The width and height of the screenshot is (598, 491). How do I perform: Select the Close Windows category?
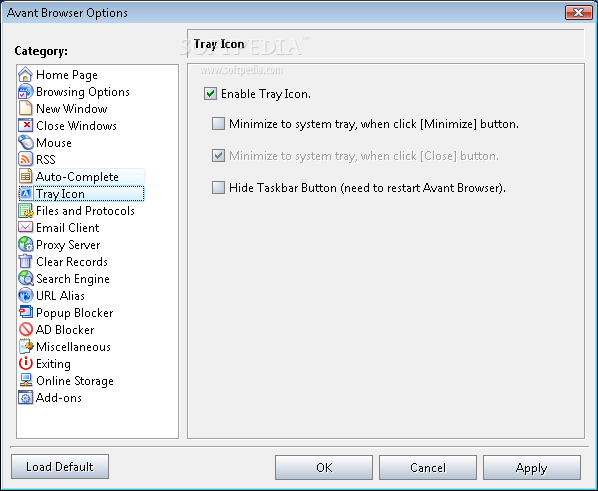76,126
